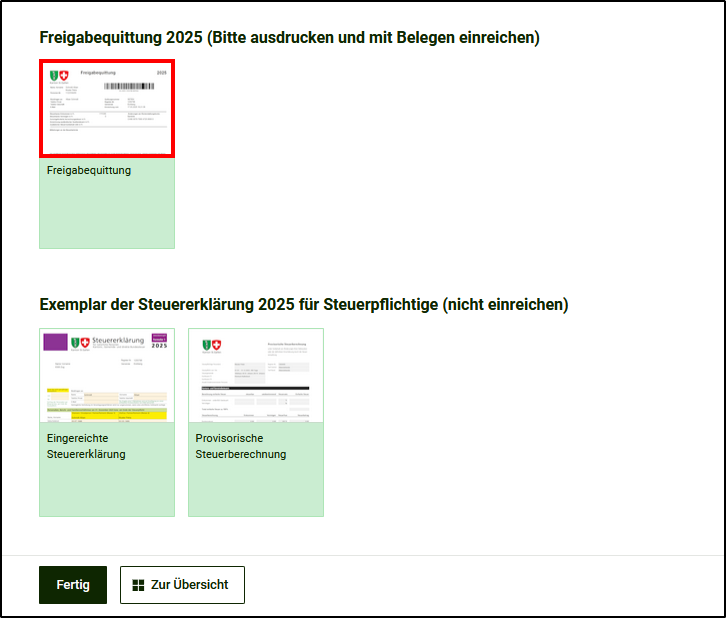Click the heading 'Freigabequittung 2025 (Bitte ausdrucken…)'
The height and width of the screenshot is (618, 726).
click(289, 37)
